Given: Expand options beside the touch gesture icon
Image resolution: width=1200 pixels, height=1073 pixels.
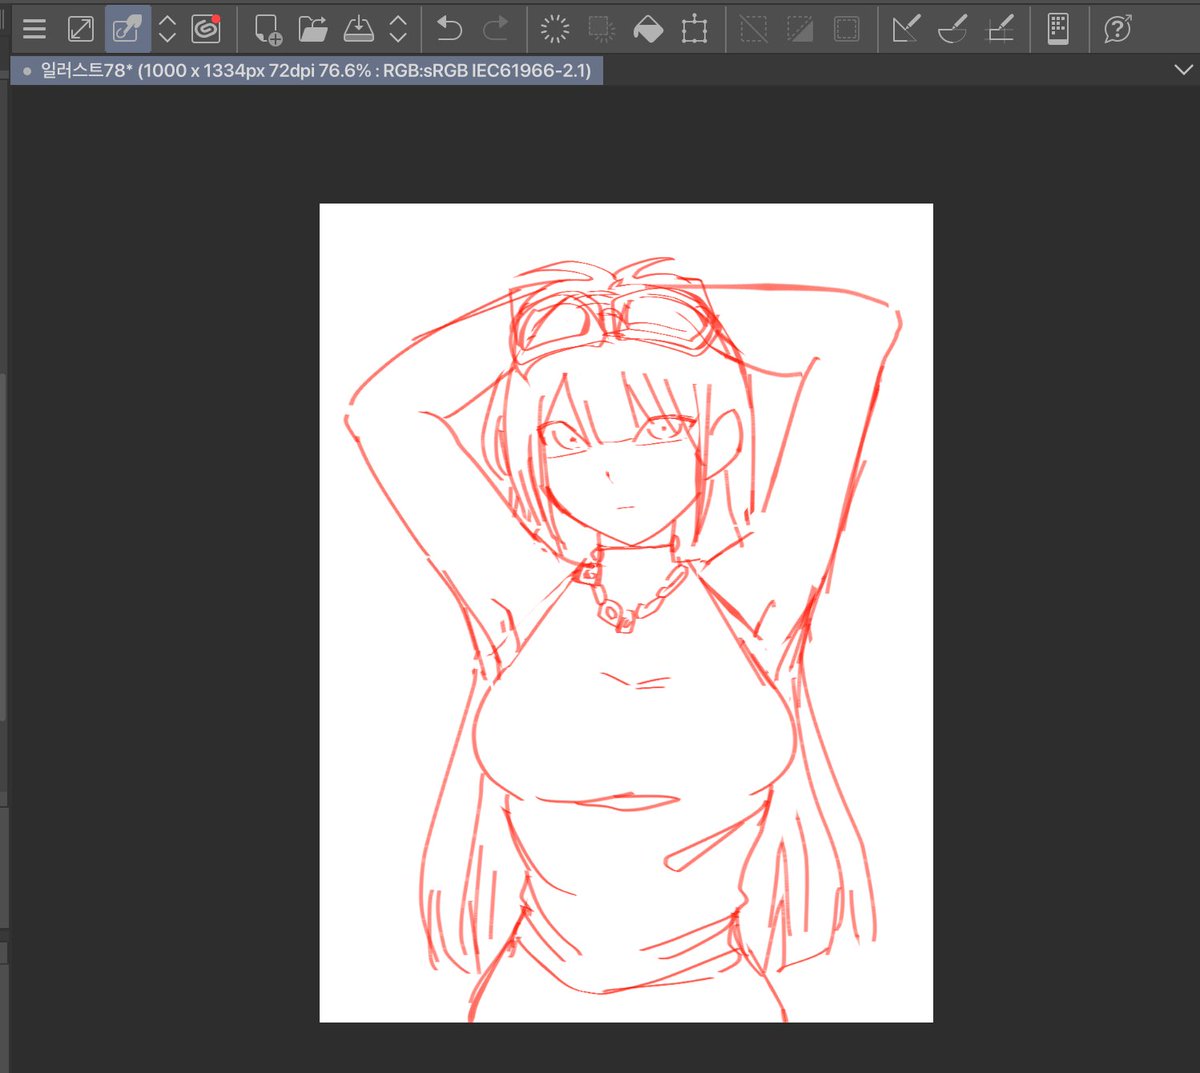Looking at the screenshot, I should pos(167,29).
